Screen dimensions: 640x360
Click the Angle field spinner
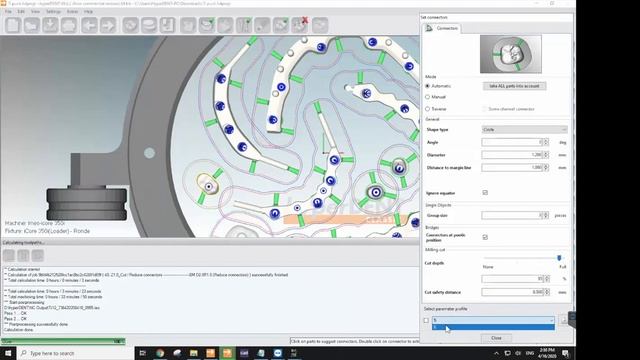[546, 142]
